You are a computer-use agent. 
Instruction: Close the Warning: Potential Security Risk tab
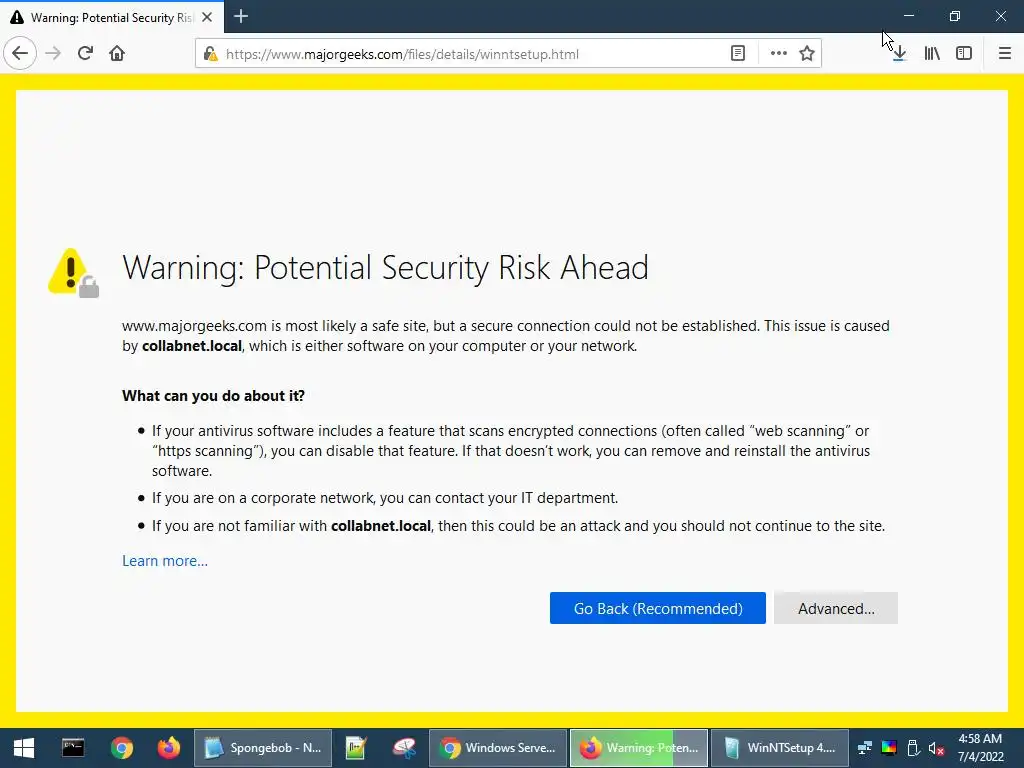coord(207,17)
